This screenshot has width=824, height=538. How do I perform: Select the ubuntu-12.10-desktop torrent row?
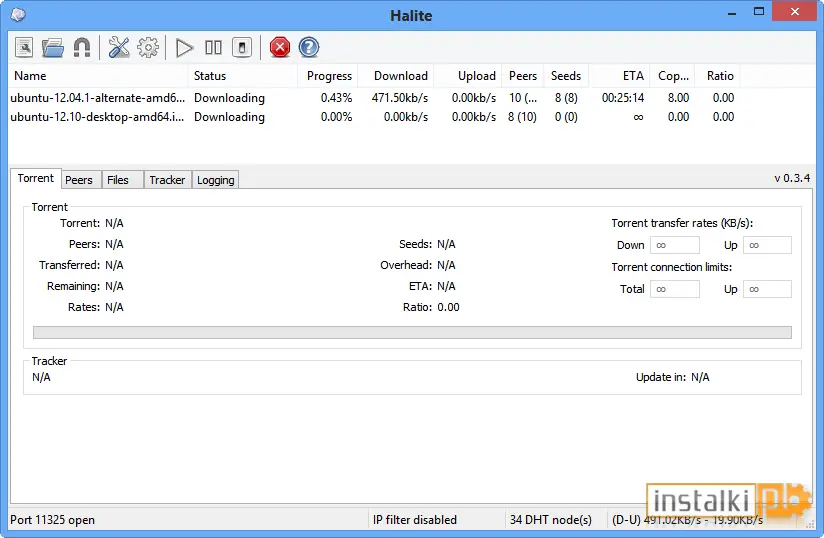[372, 117]
